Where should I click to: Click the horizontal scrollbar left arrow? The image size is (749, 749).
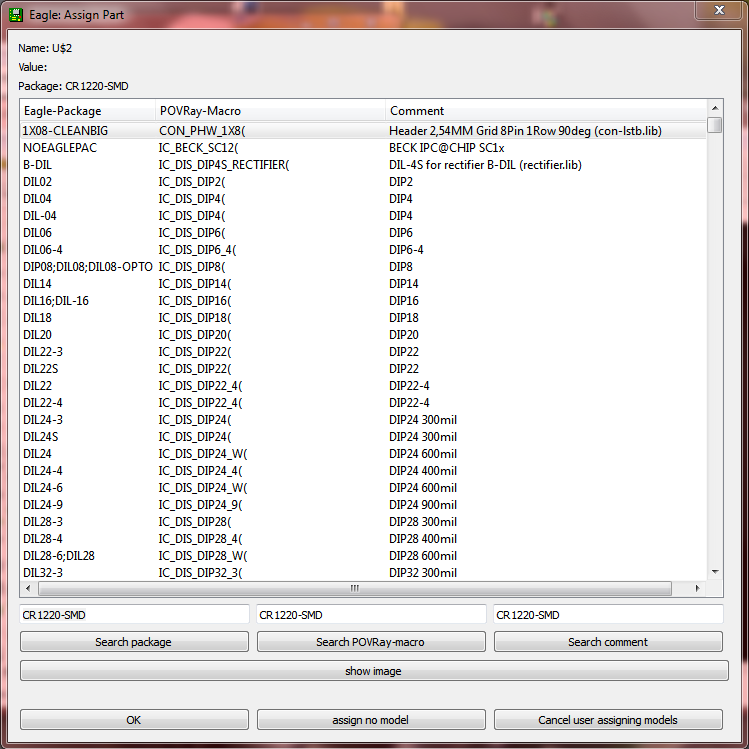tap(28, 588)
